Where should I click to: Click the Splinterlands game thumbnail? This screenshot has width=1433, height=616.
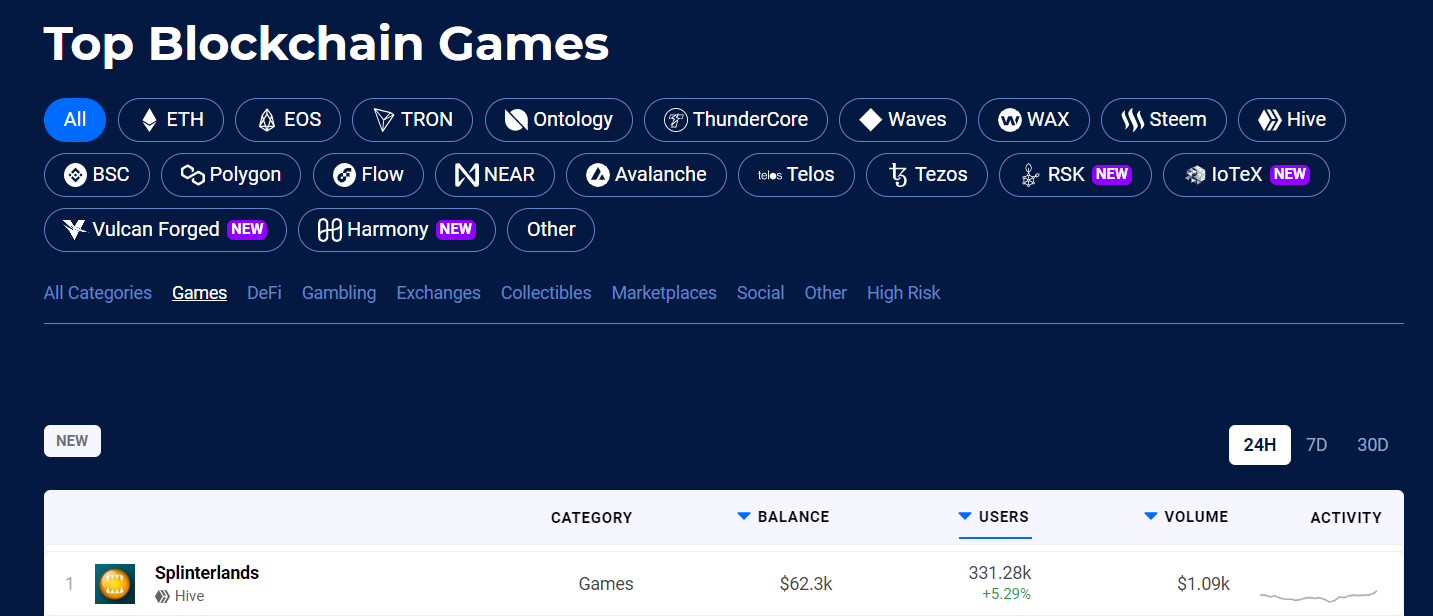click(115, 584)
